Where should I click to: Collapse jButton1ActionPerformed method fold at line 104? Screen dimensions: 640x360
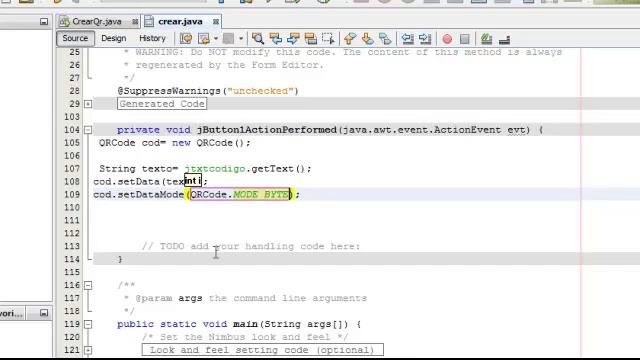tap(88, 130)
